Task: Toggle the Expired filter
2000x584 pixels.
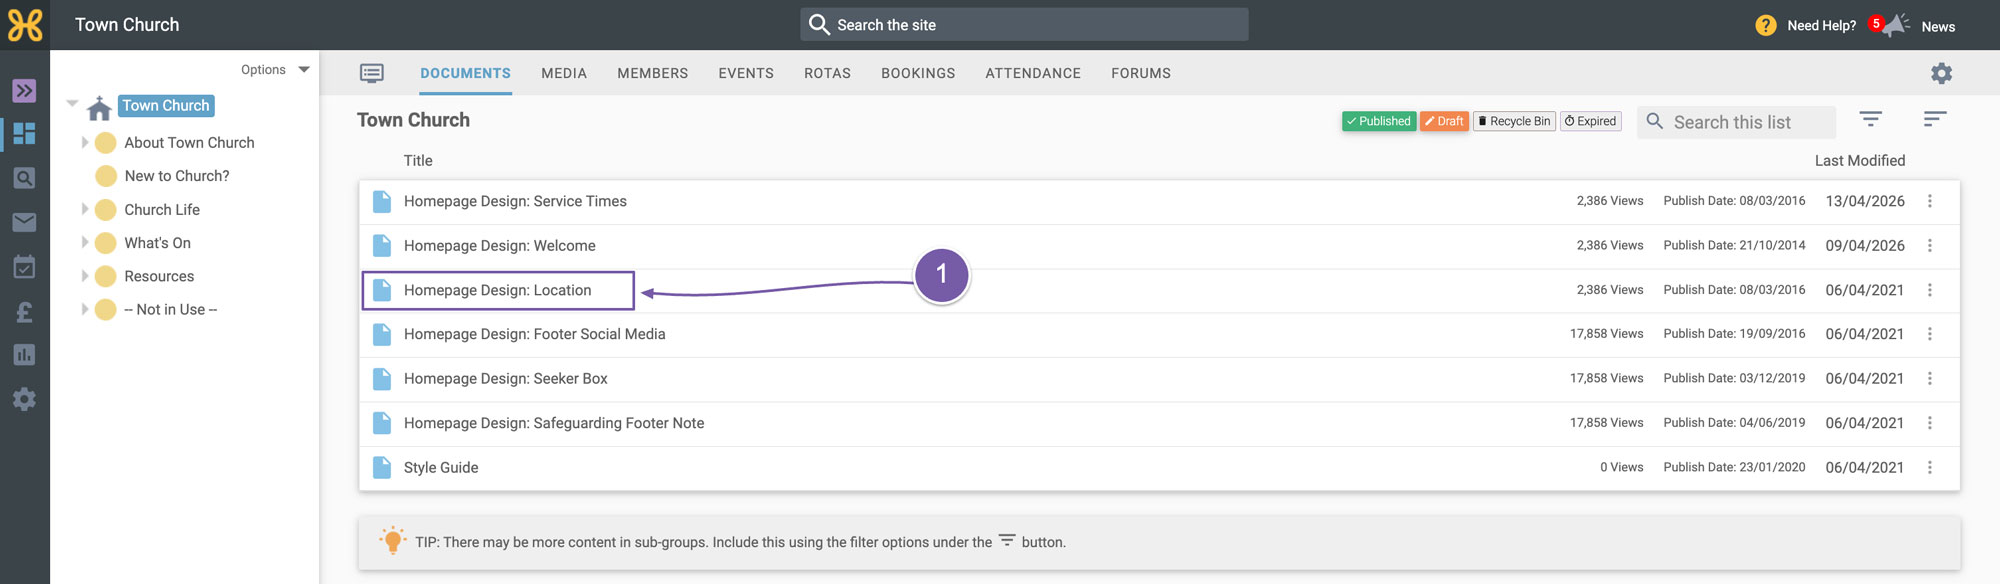Action: (x=1591, y=121)
